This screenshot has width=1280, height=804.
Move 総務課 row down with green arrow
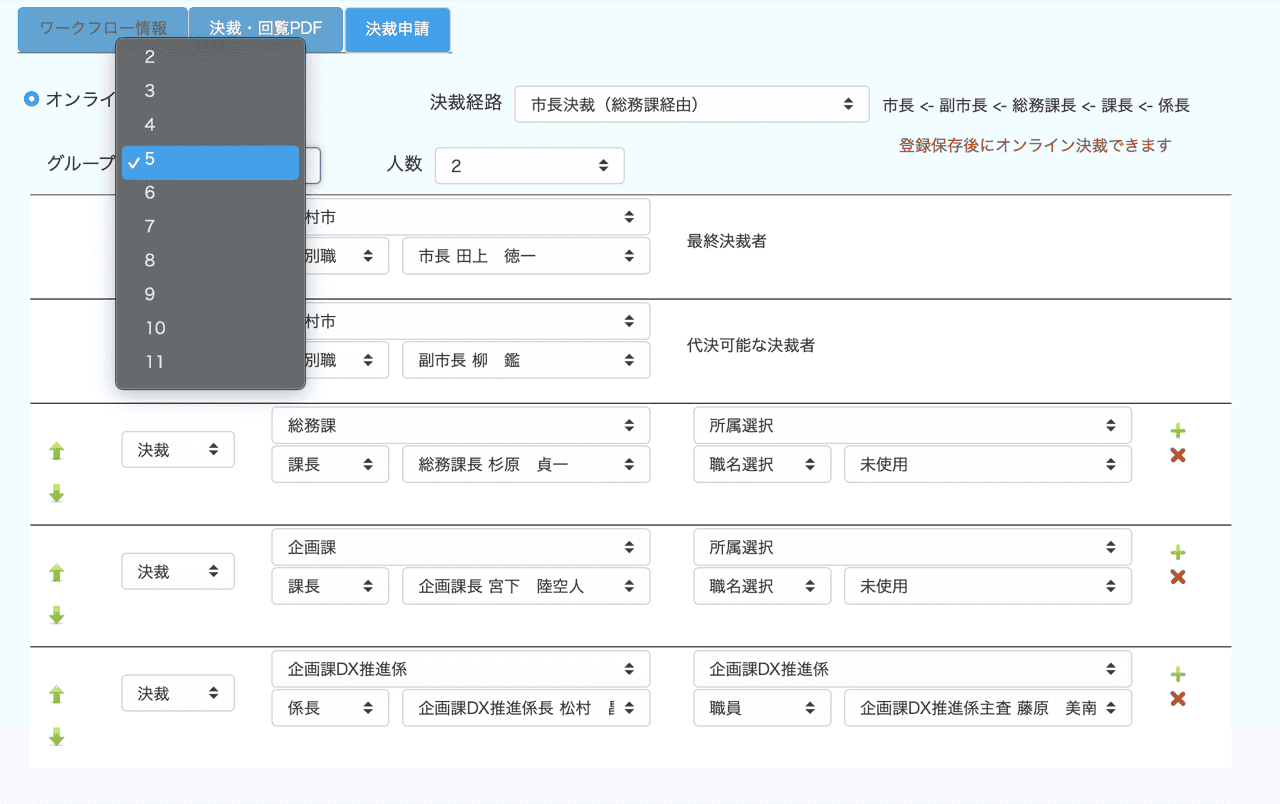click(x=57, y=493)
